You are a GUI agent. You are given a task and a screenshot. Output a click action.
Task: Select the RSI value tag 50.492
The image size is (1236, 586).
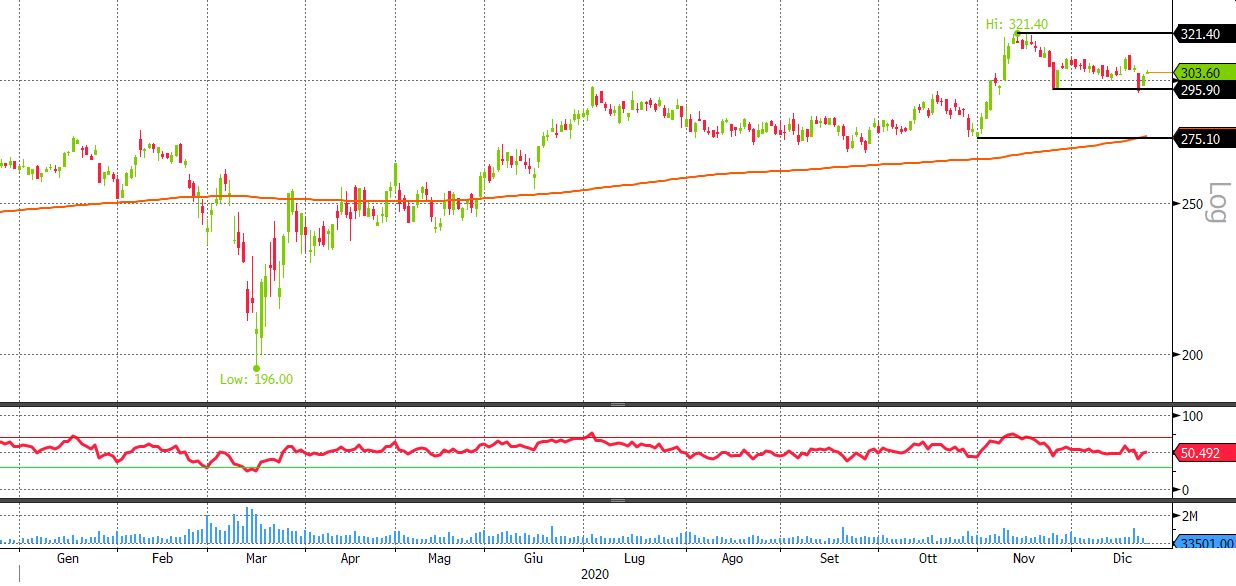click(x=1204, y=453)
